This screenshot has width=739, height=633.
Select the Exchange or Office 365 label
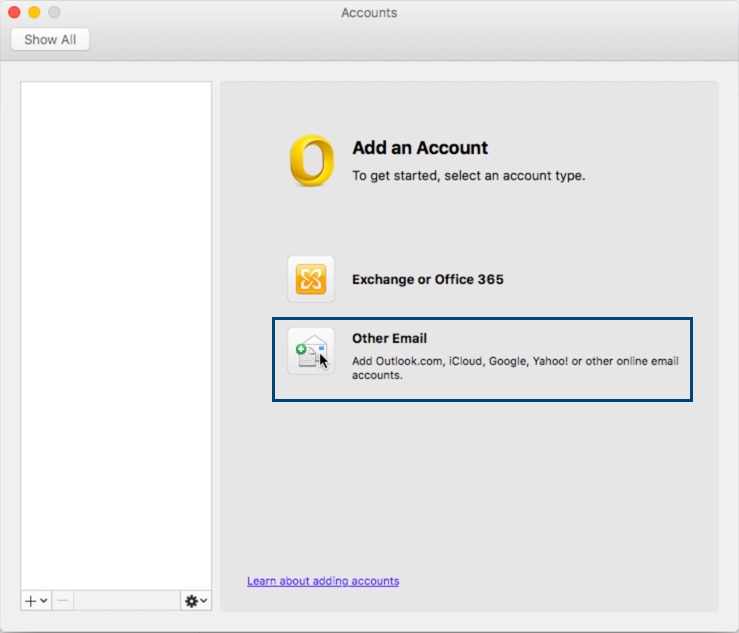(x=427, y=280)
